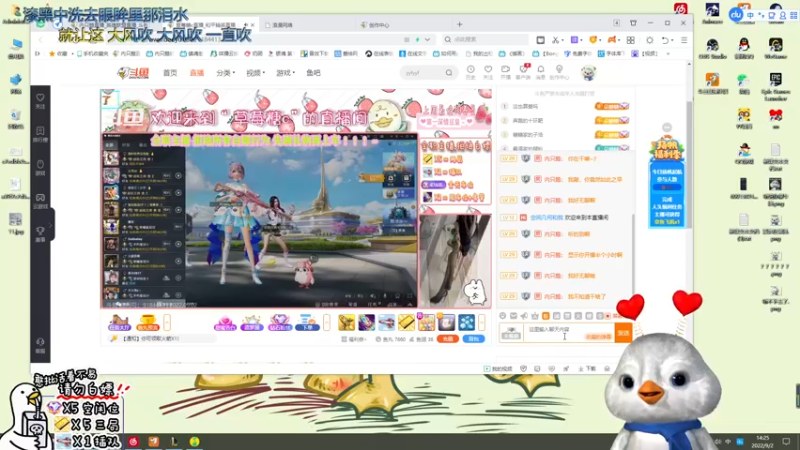The height and width of the screenshot is (450, 800).
Task: Click the Douyu logo in the site header
Action: coord(133,73)
